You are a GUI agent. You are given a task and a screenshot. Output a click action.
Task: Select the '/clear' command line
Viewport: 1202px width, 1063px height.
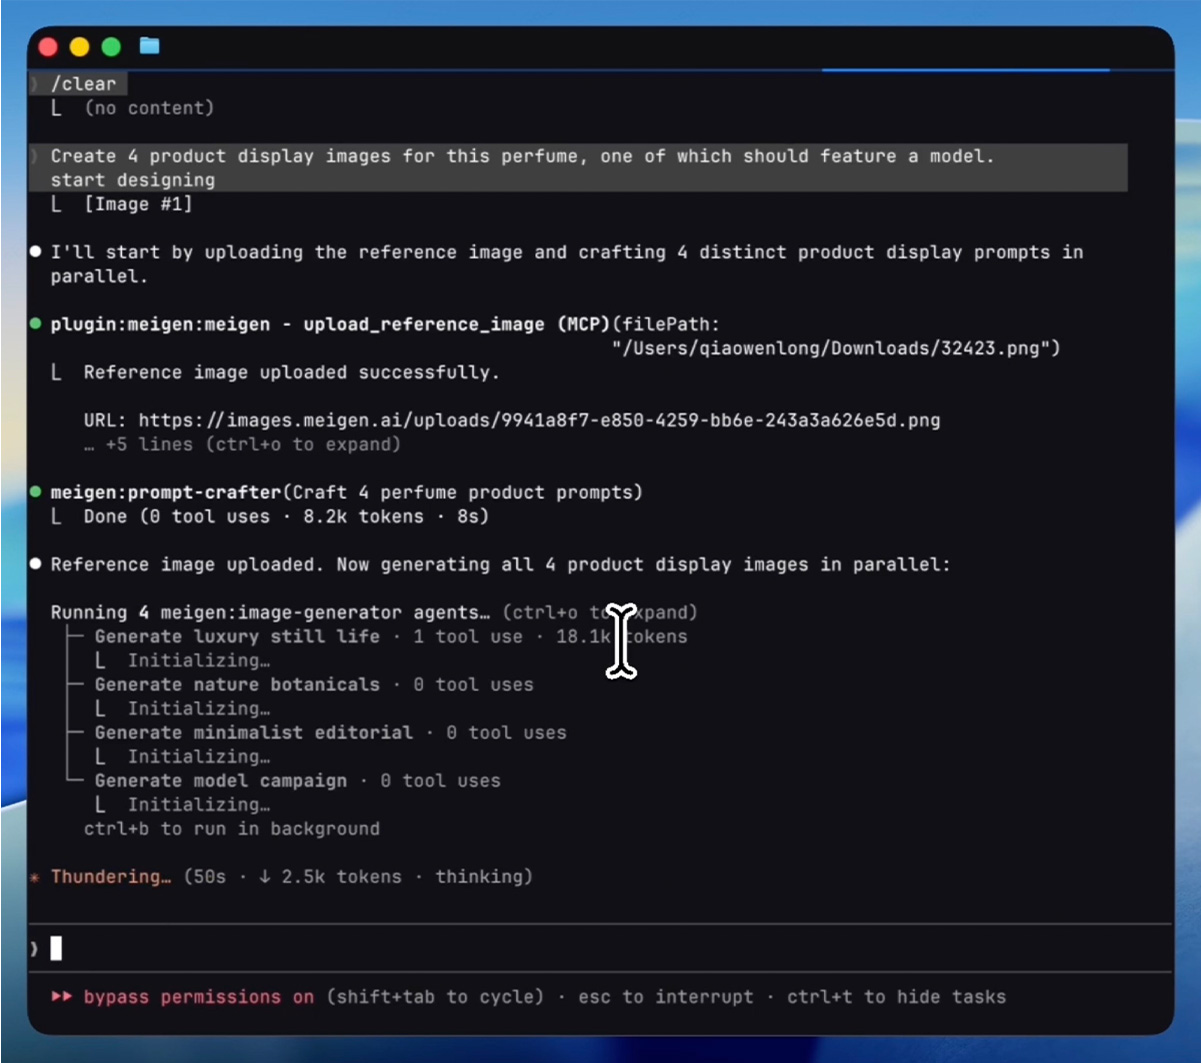point(84,84)
